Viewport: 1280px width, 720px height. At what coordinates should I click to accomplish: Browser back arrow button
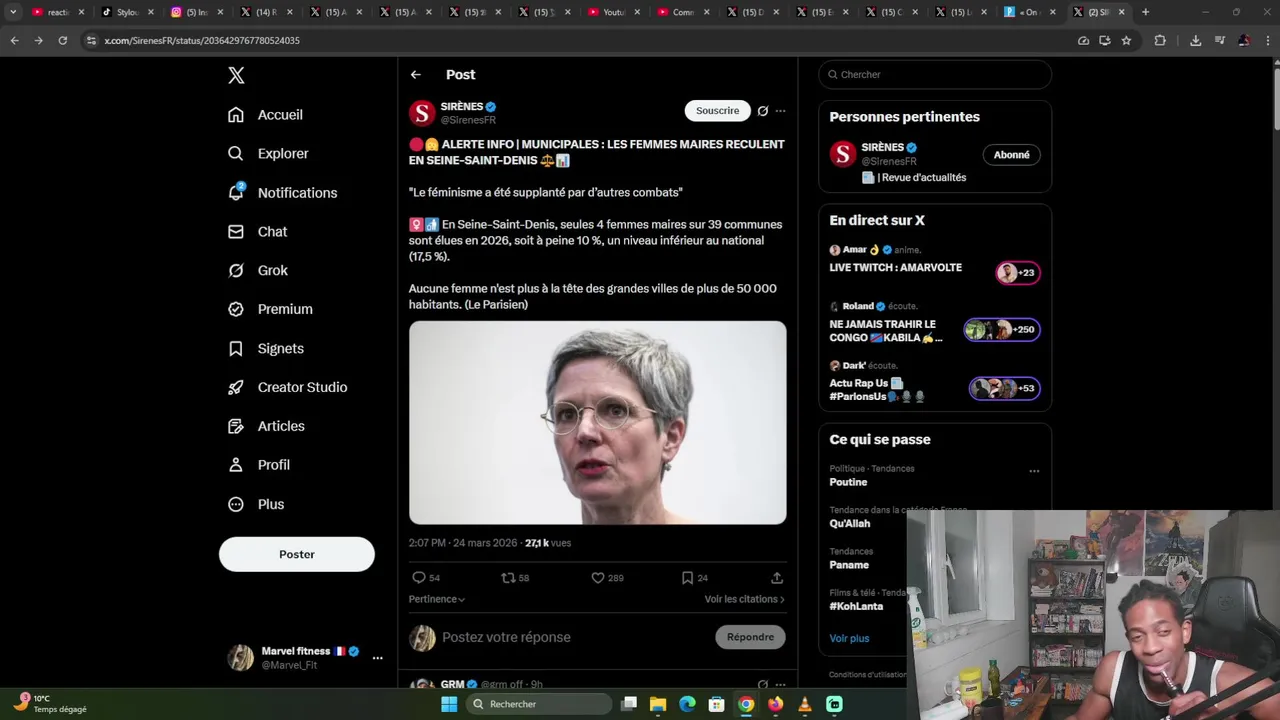pyautogui.click(x=15, y=40)
